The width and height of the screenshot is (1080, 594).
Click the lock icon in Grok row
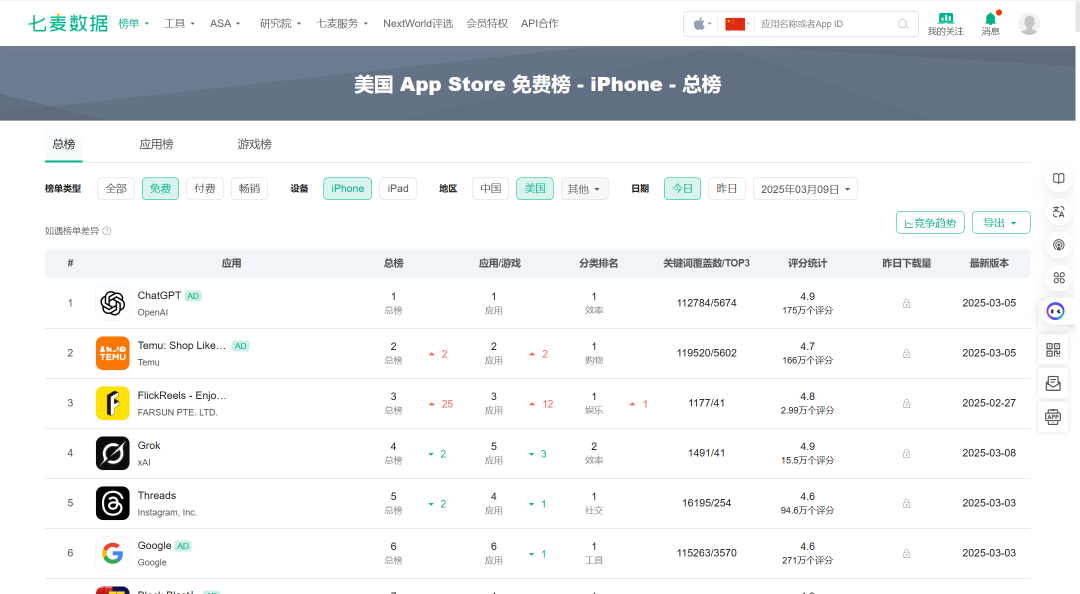click(906, 453)
